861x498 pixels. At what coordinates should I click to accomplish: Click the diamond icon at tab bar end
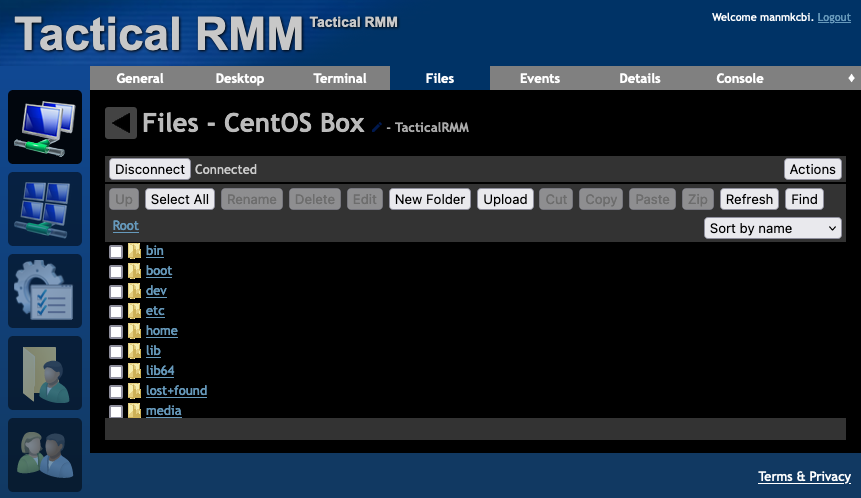(x=851, y=78)
